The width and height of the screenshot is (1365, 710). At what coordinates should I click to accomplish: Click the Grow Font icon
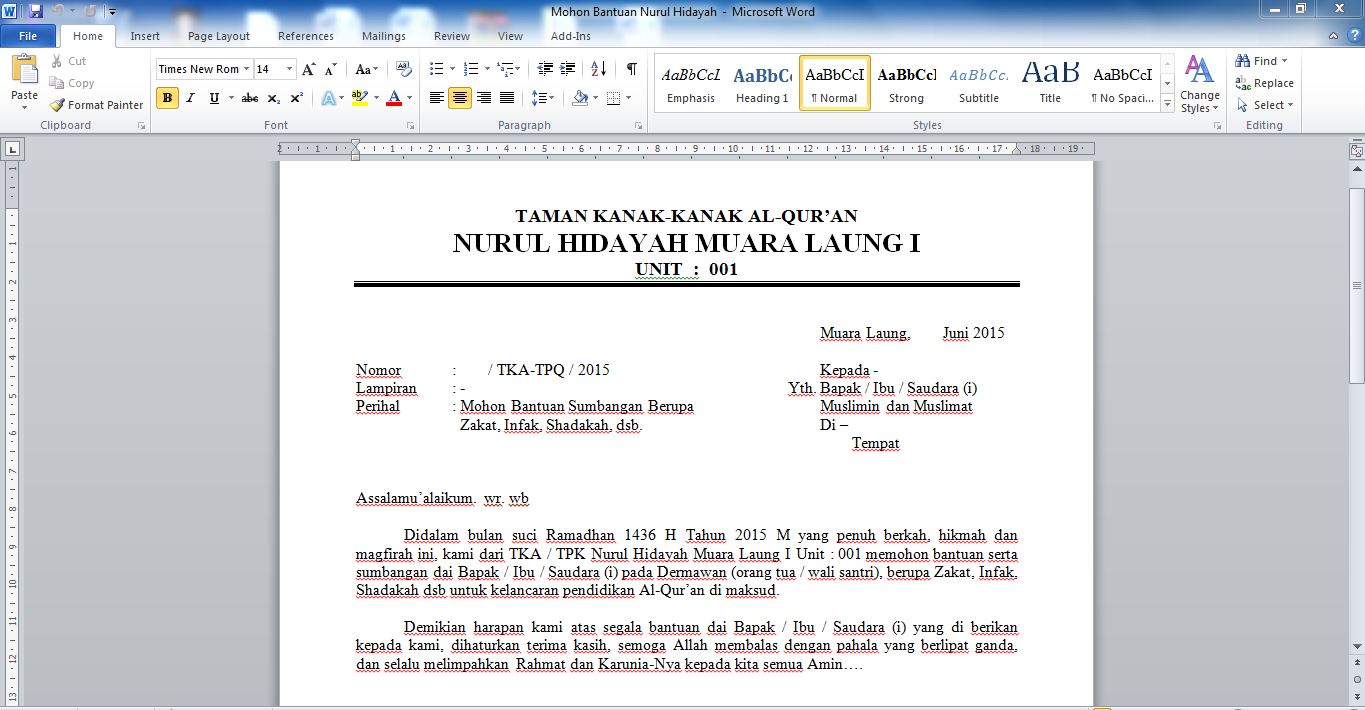click(309, 69)
